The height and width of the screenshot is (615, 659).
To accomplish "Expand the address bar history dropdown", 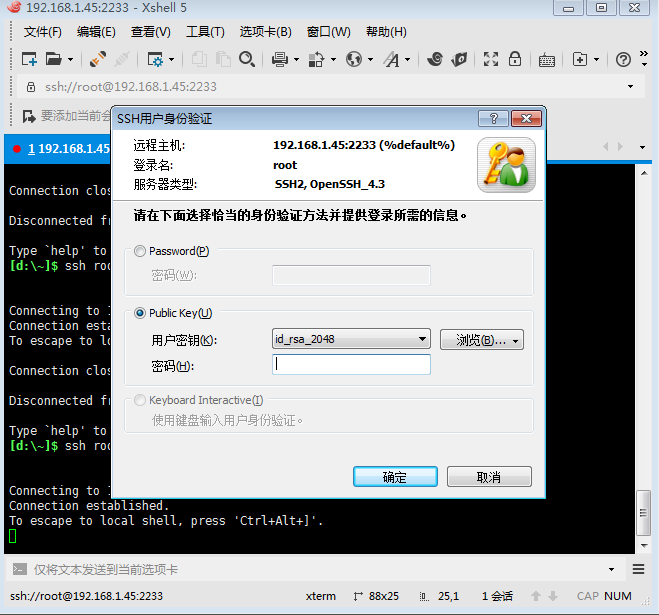I will coord(630,87).
